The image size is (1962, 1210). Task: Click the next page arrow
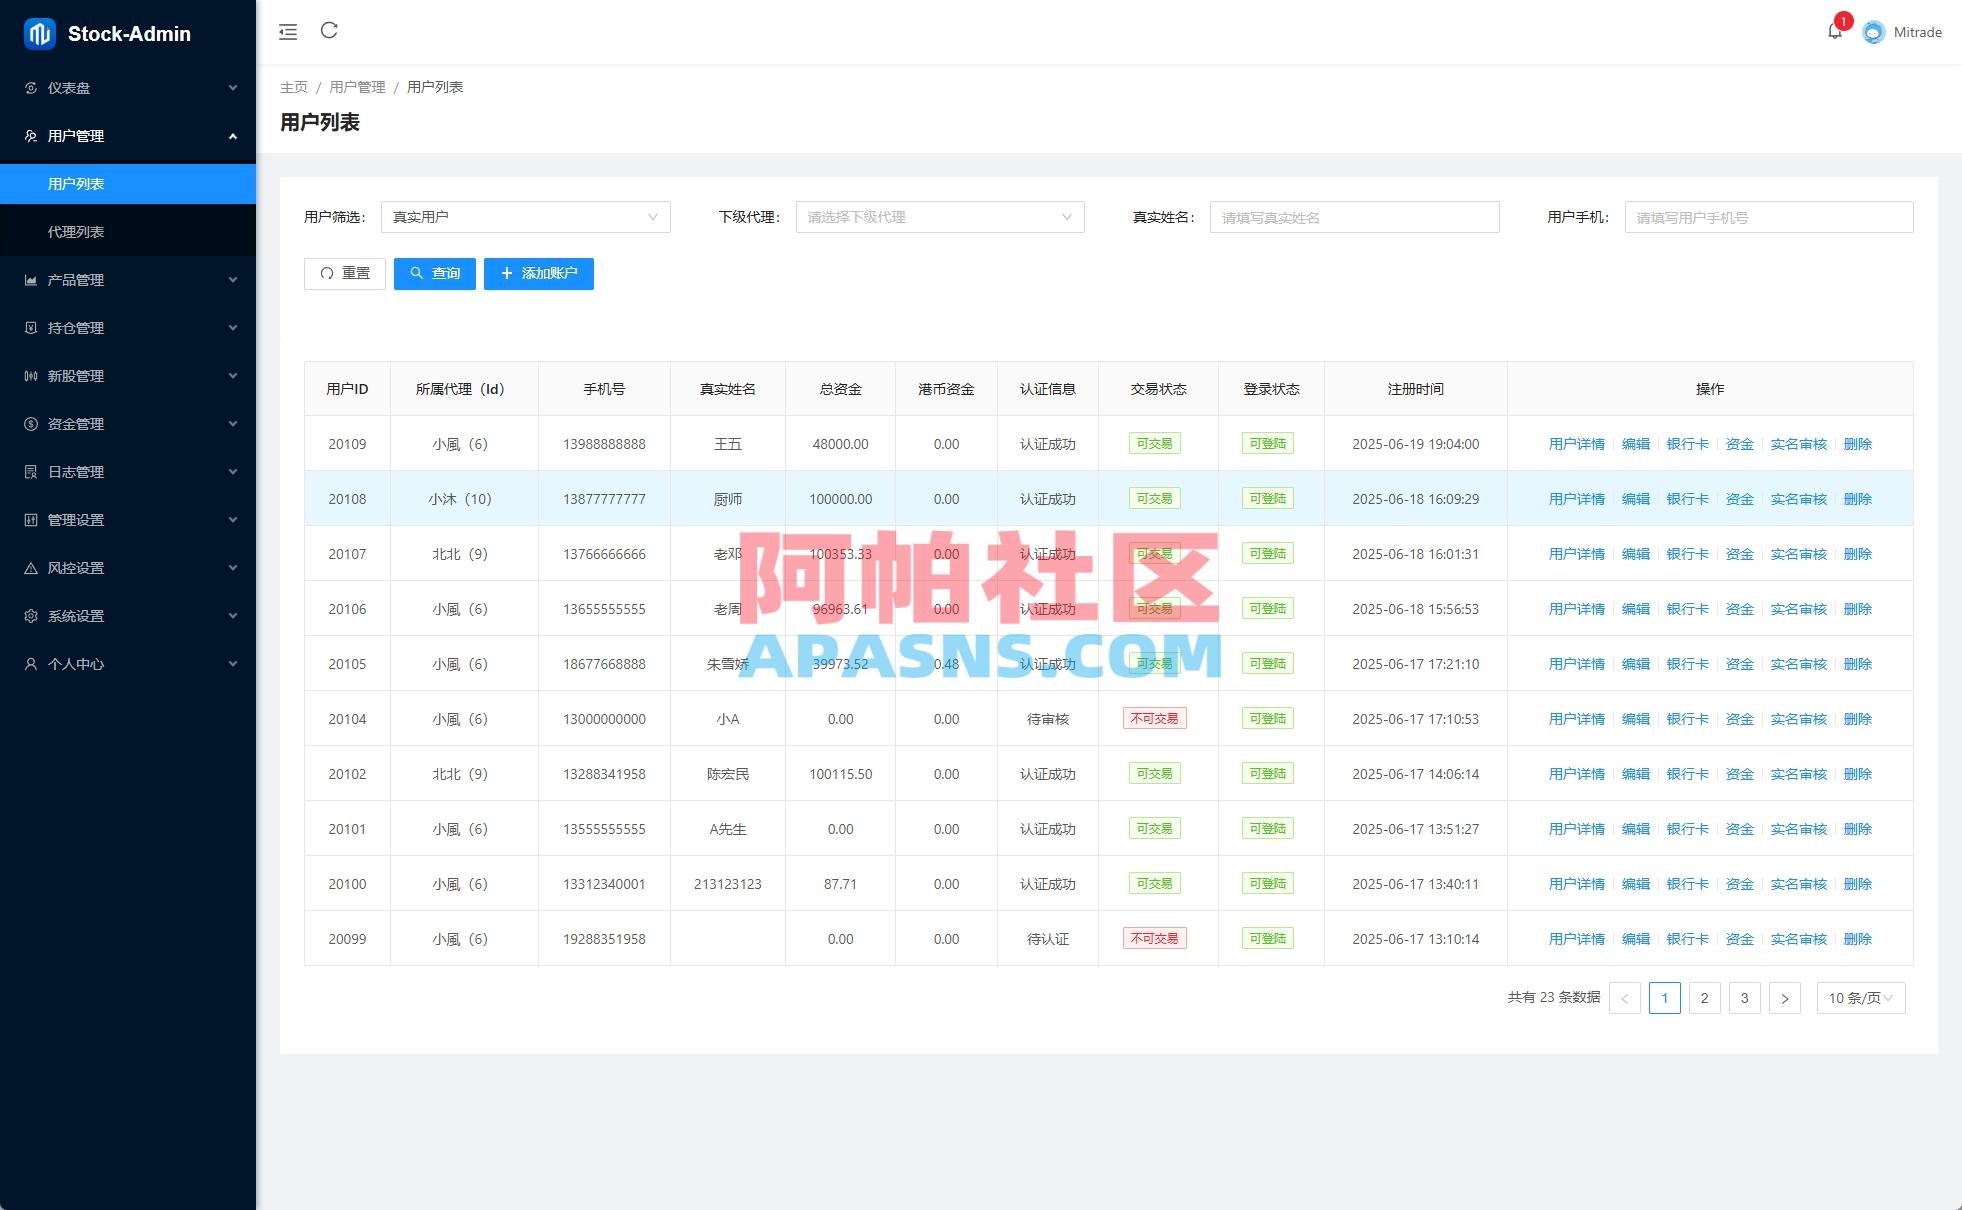point(1784,998)
